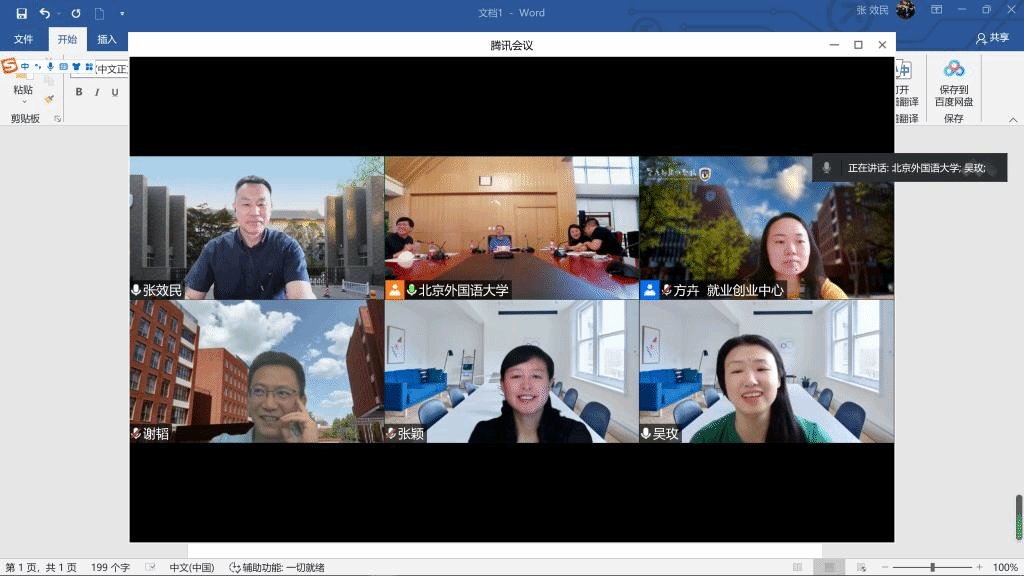Click the Sogou voice input microphone
Screen dimensions: 1024x576
pos(51,67)
